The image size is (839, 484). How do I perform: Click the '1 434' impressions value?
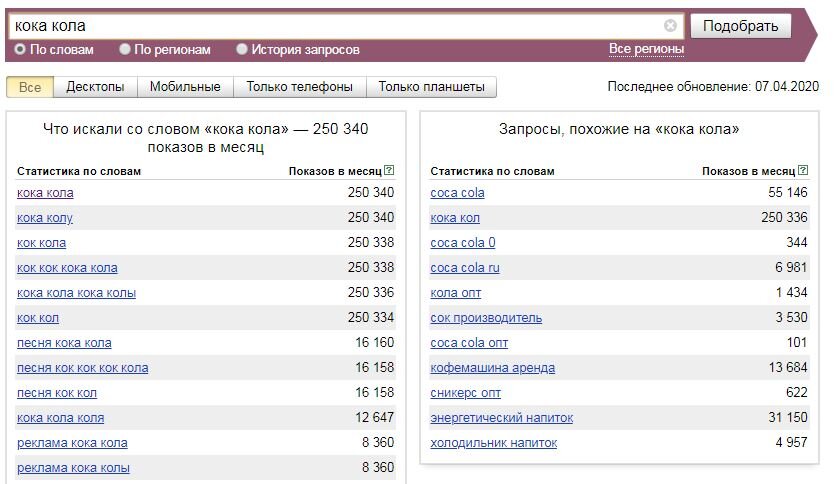point(791,293)
